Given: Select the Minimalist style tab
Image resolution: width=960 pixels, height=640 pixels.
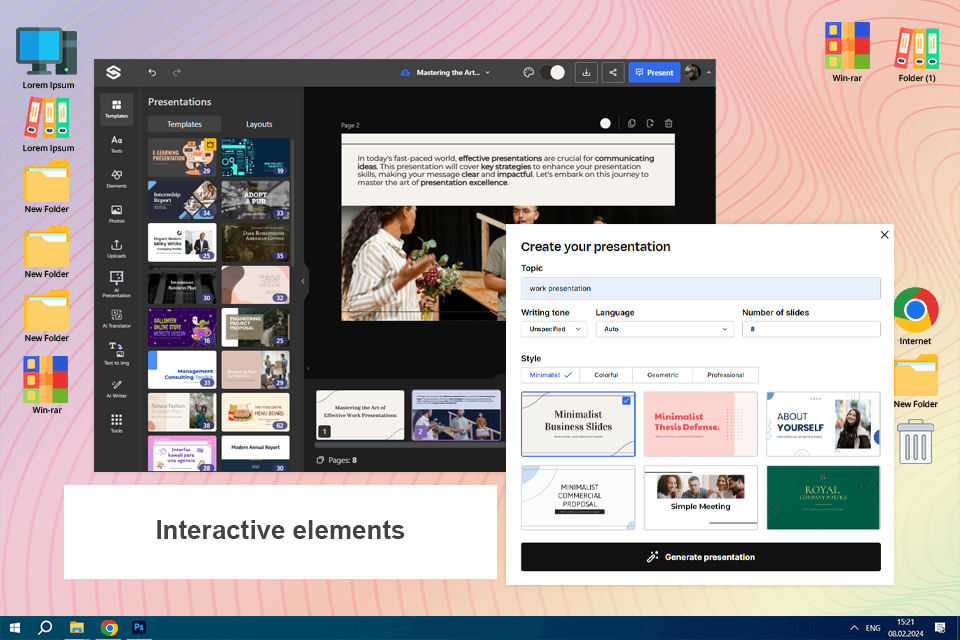Looking at the screenshot, I should click(550, 375).
